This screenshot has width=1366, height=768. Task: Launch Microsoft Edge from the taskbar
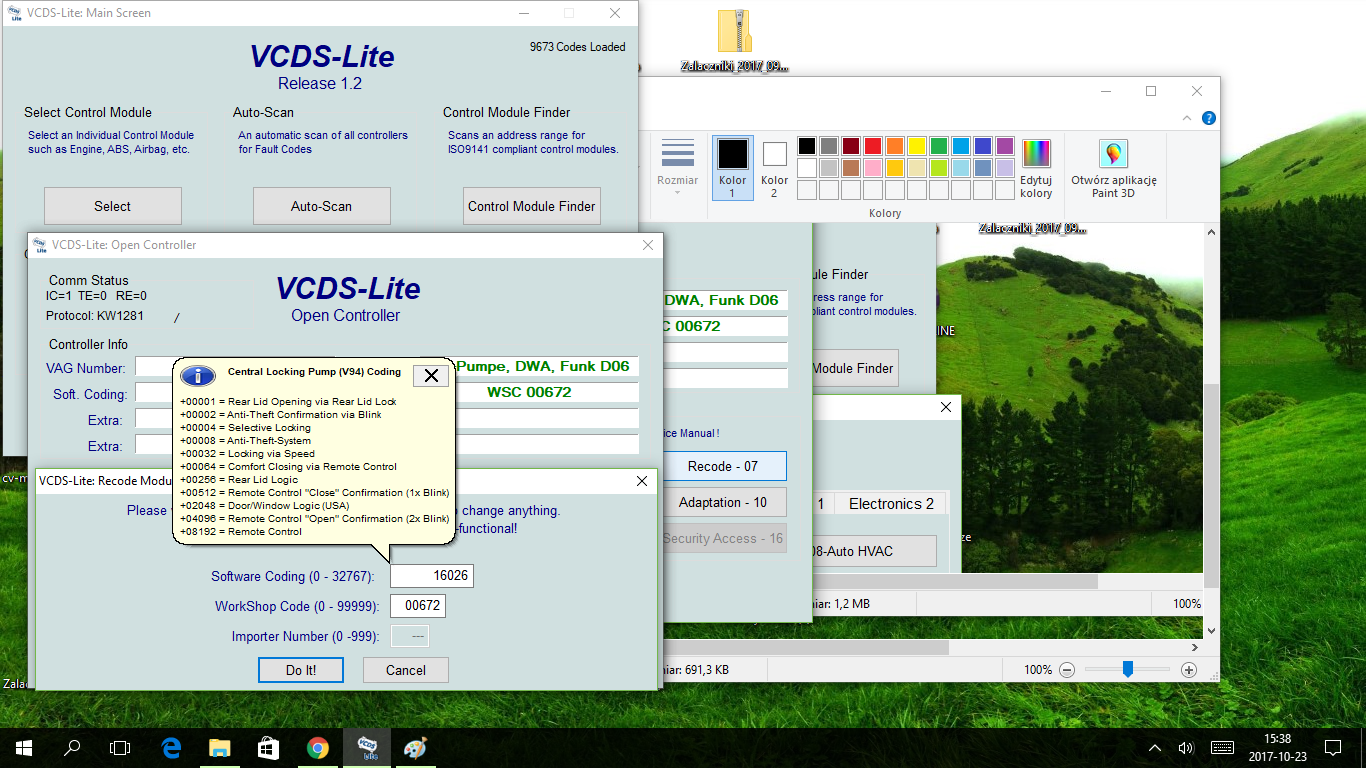[x=171, y=748]
